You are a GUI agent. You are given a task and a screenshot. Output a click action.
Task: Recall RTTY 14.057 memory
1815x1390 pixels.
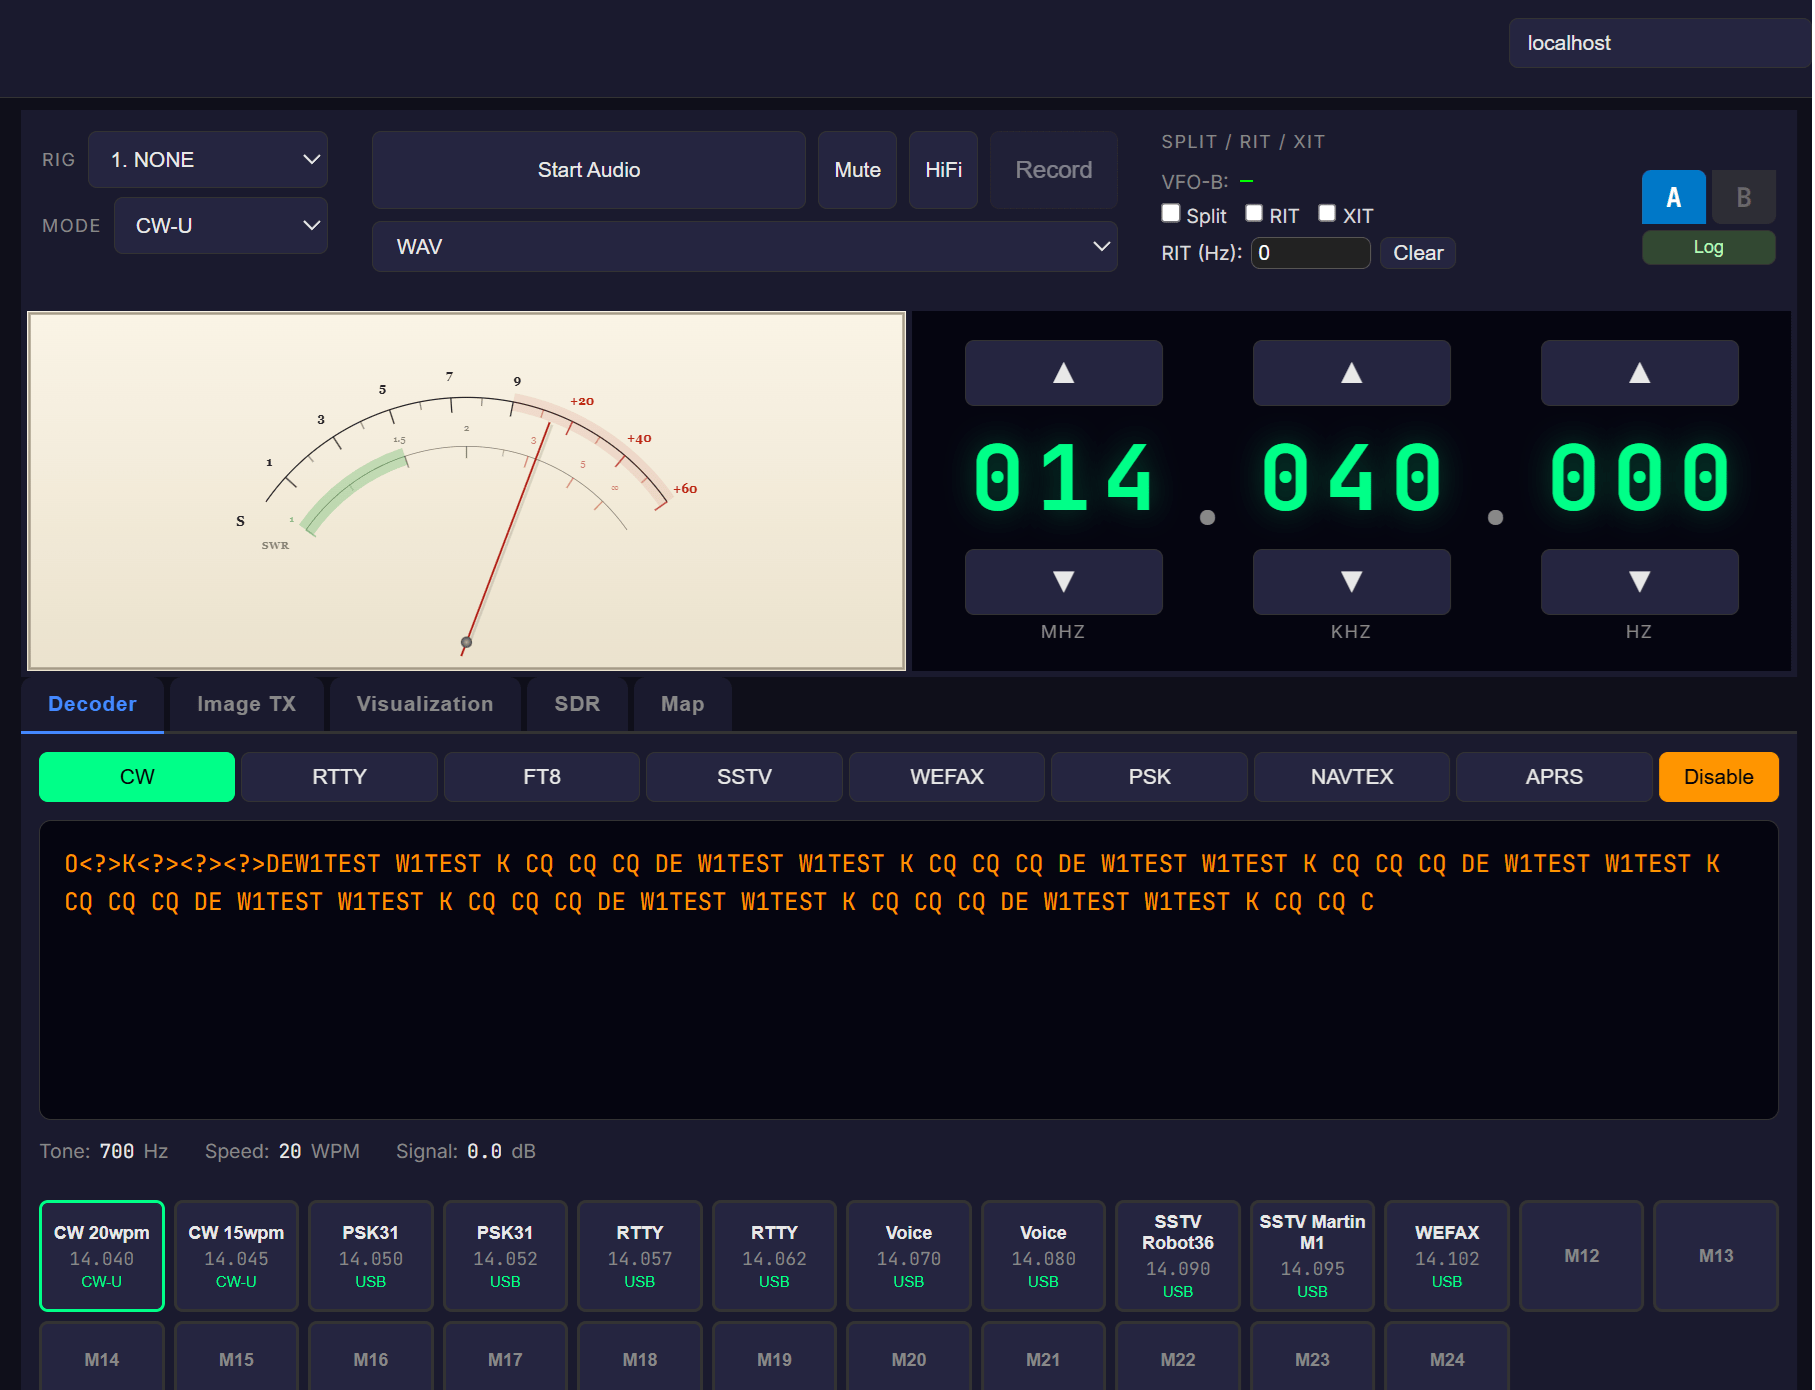(639, 1256)
